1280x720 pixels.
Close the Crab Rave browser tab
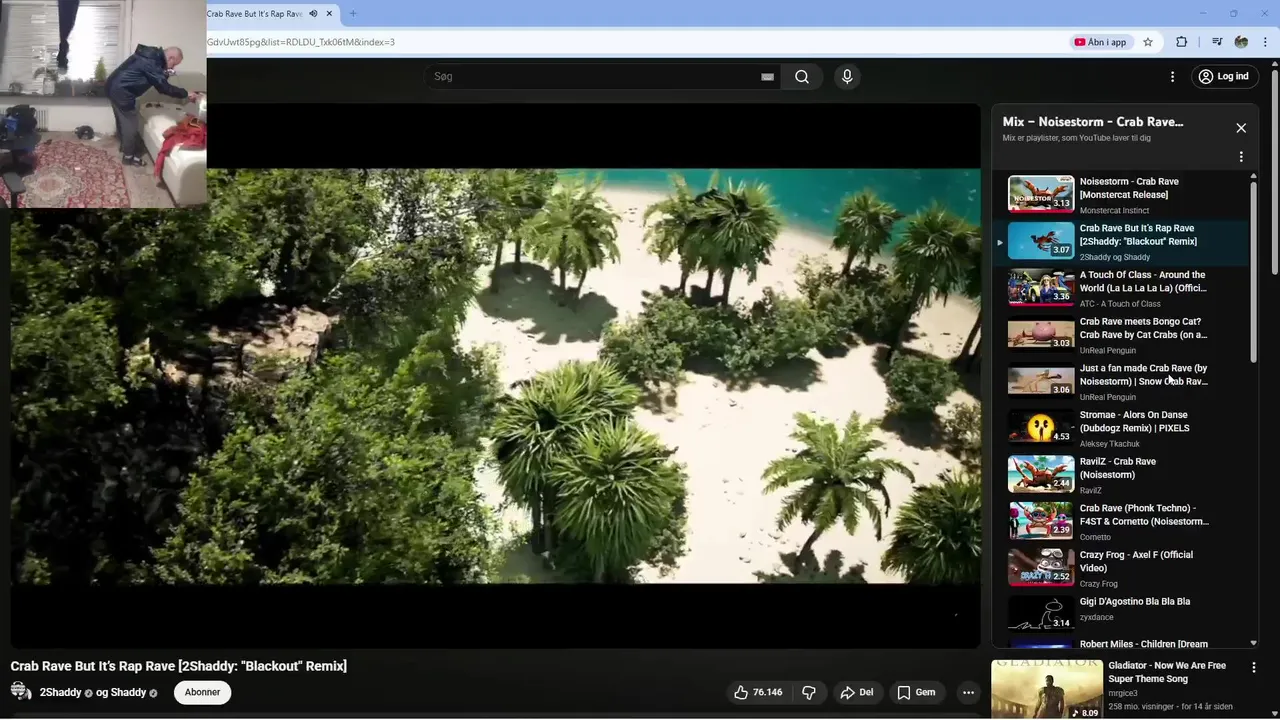(330, 14)
